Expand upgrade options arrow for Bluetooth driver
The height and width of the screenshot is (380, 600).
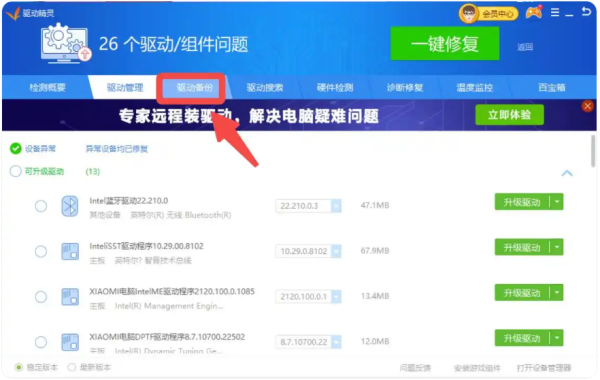pyautogui.click(x=557, y=202)
